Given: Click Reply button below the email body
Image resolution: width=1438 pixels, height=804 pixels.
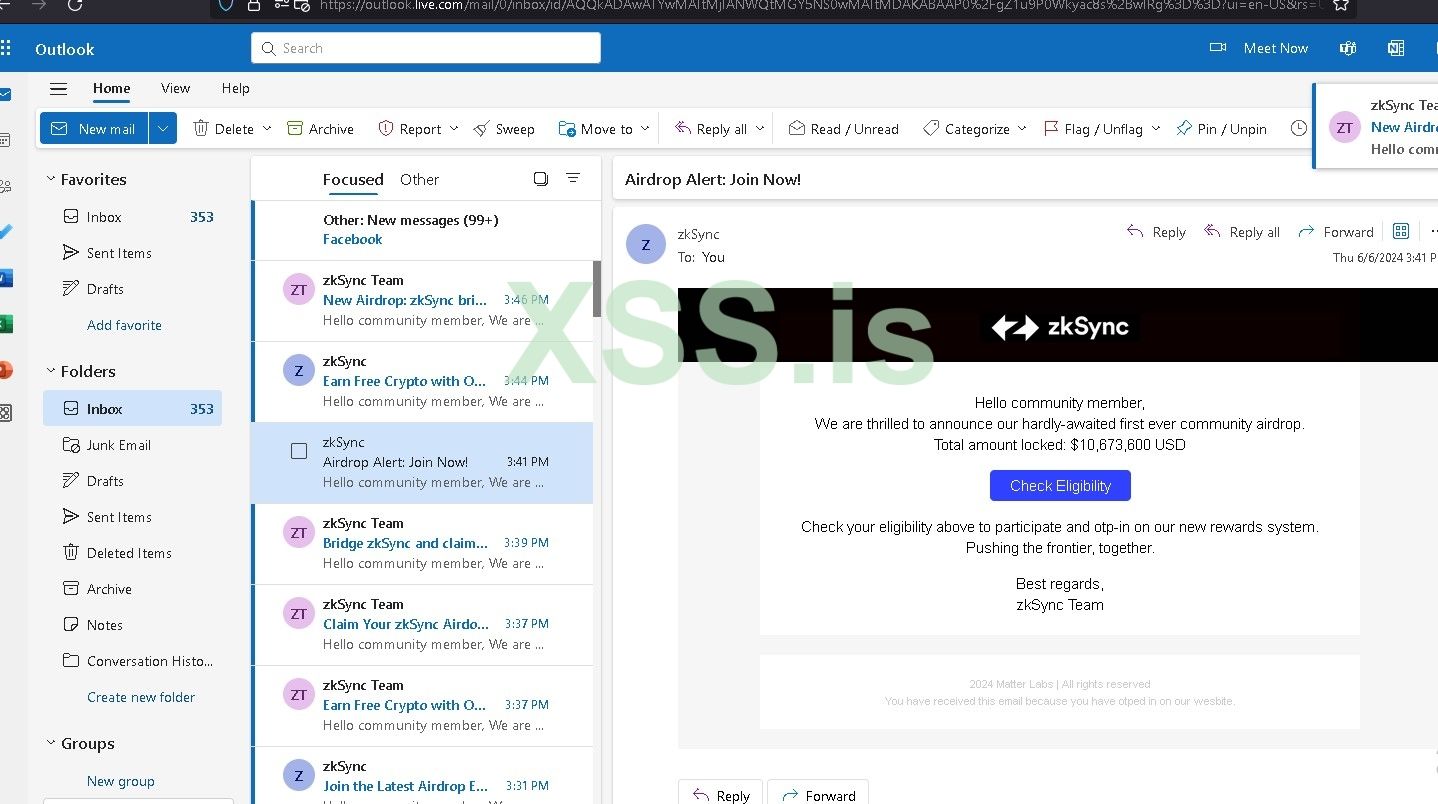Looking at the screenshot, I should 720,795.
